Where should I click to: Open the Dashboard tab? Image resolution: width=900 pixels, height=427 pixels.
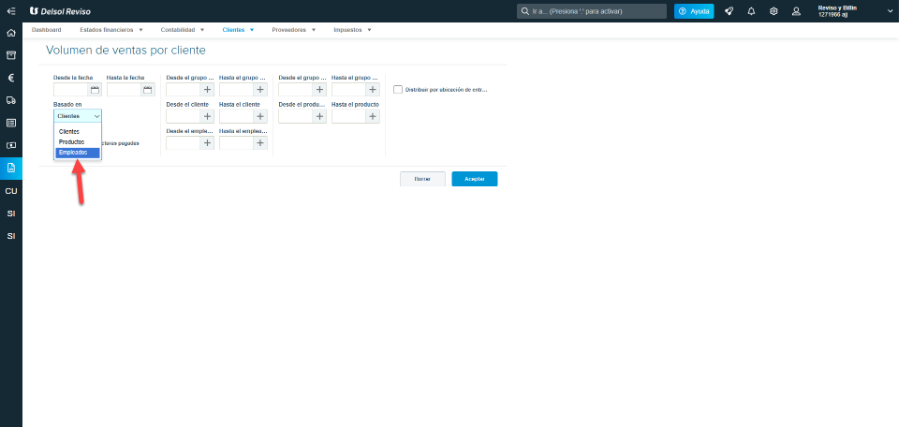click(46, 30)
